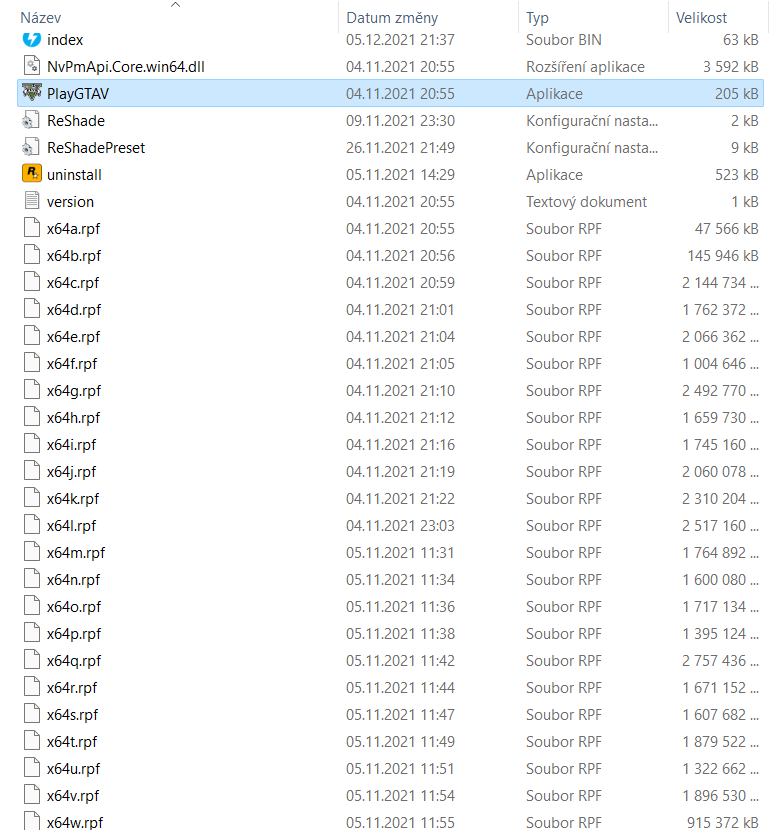Screen dimensions: 779x837
Task: Click the type Rozšíření aplikace
Action: pyautogui.click(x=585, y=67)
